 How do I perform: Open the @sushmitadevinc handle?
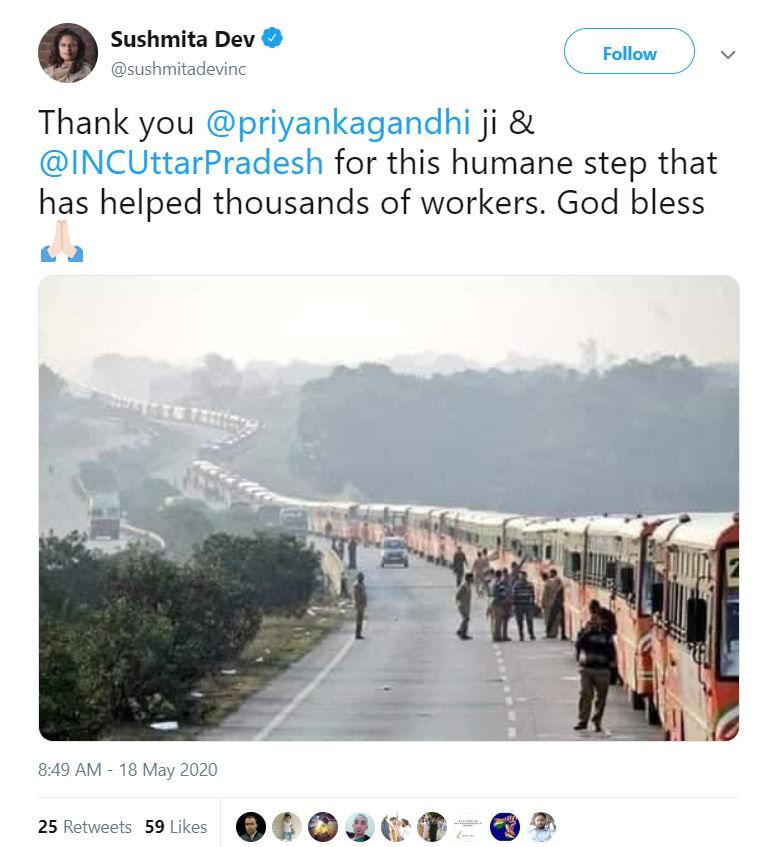tap(178, 69)
